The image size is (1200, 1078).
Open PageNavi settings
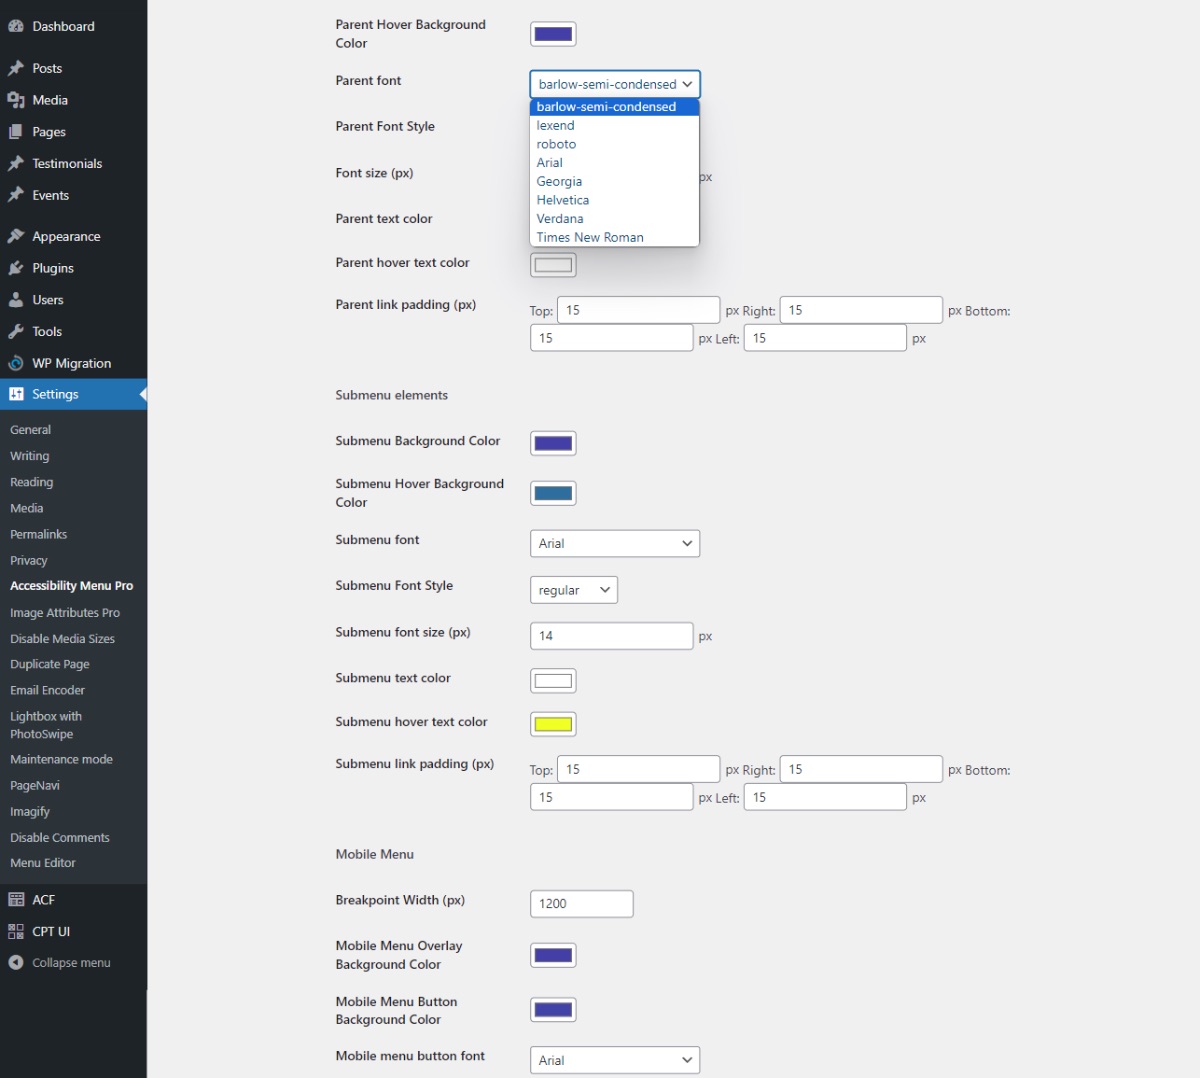point(34,785)
